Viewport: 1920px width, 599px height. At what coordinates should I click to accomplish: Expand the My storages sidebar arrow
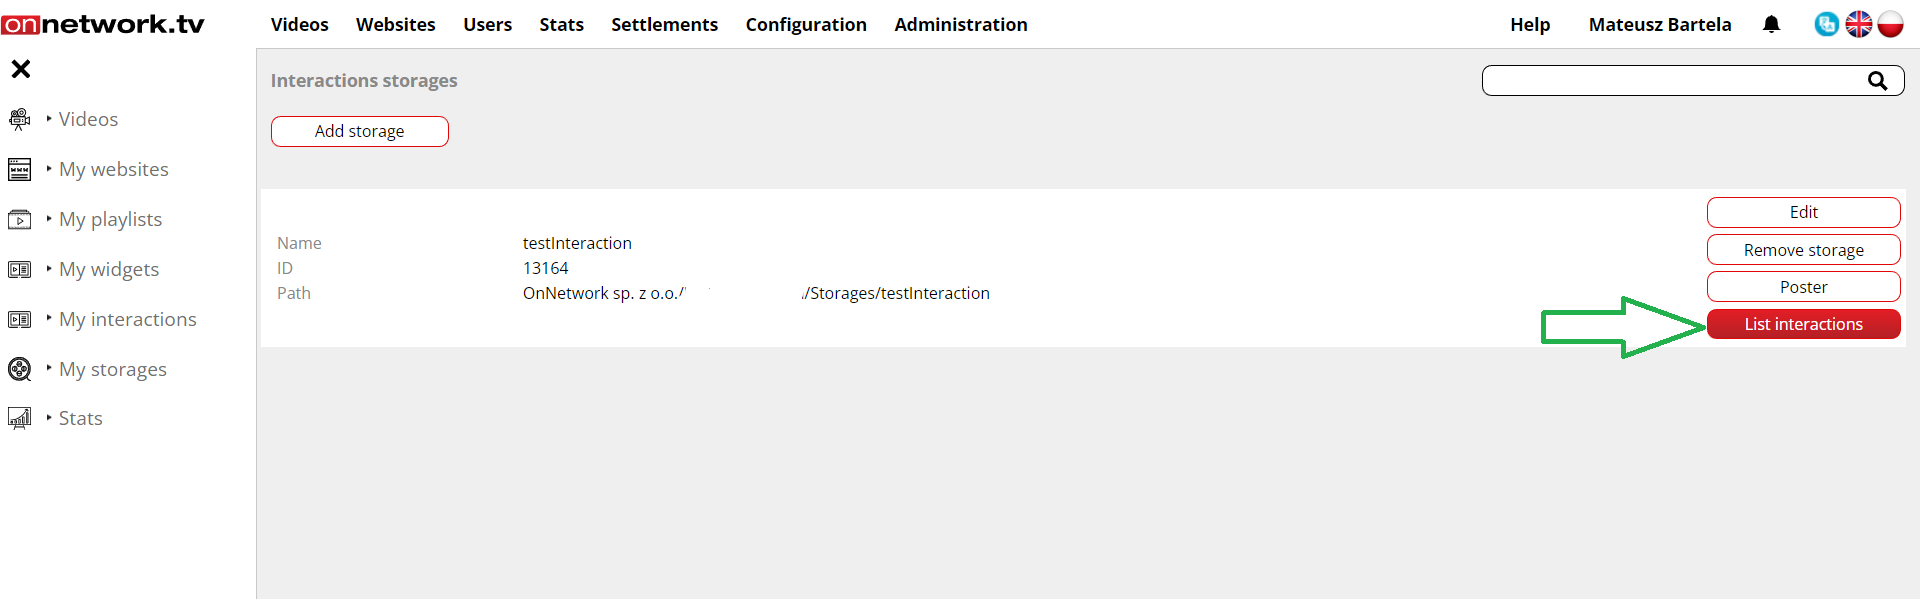[49, 368]
